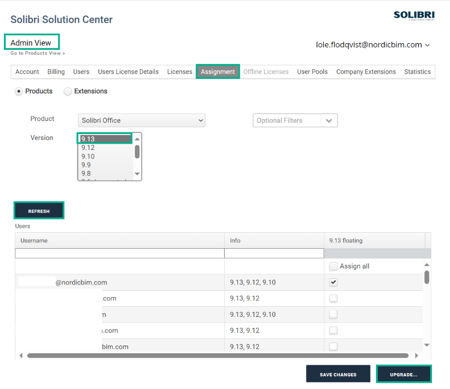Uncheck floating license for first nordicbim.com user
Screen dimensions: 450x389
click(x=333, y=282)
